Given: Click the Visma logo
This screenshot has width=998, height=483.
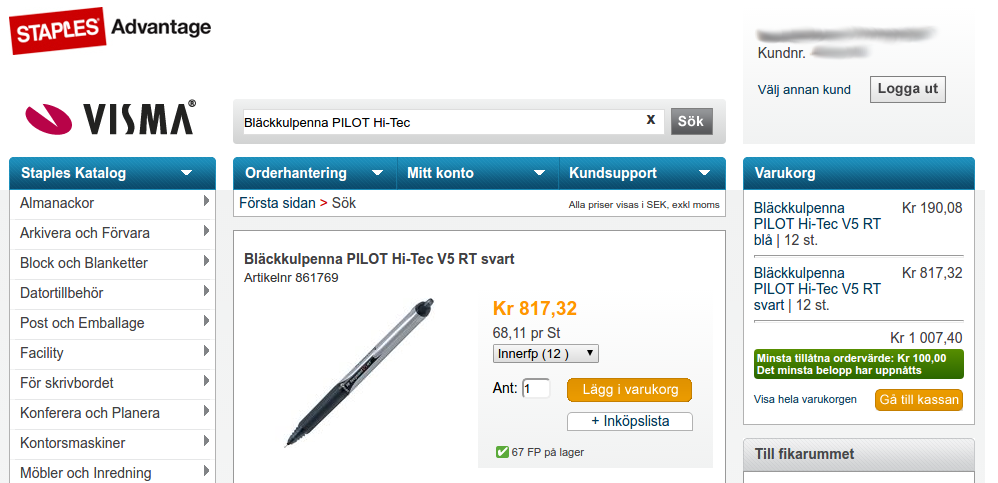Looking at the screenshot, I should (110, 118).
